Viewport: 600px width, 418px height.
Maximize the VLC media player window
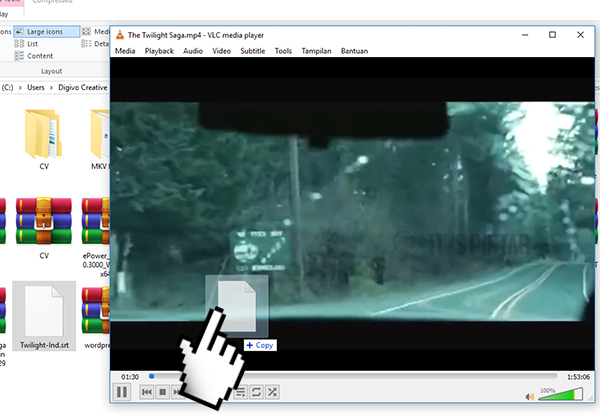552,35
